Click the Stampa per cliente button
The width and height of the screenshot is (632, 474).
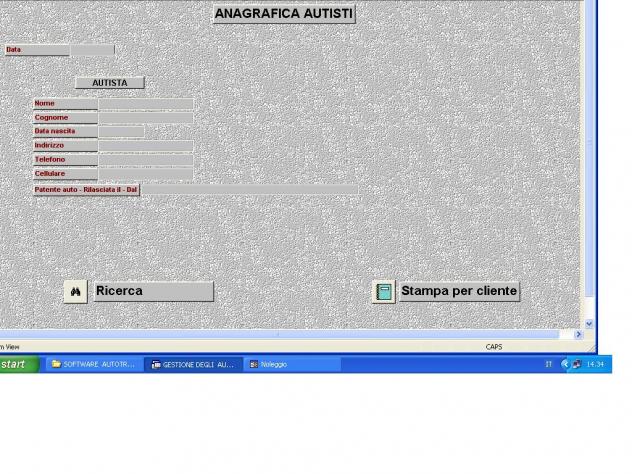tap(459, 291)
